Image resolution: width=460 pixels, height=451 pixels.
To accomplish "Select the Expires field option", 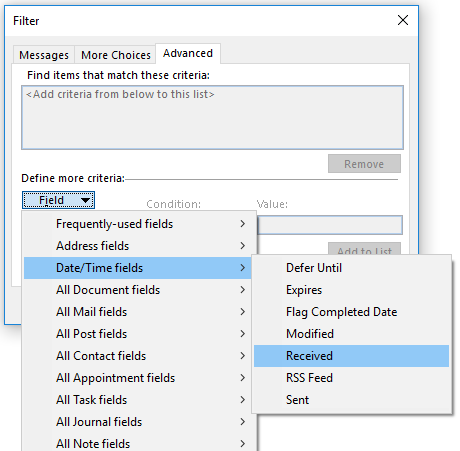I will click(351, 290).
